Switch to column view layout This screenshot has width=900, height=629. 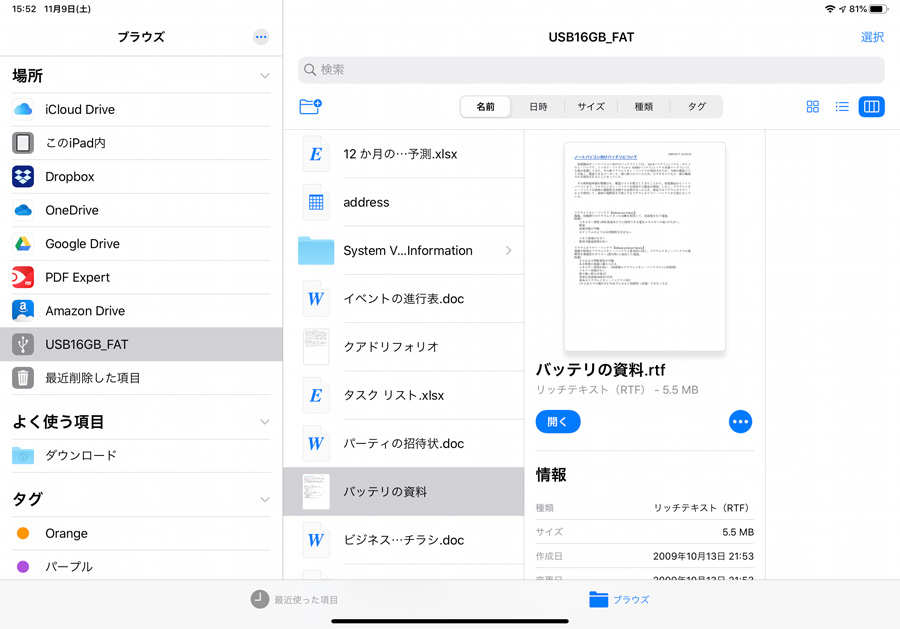pos(871,107)
